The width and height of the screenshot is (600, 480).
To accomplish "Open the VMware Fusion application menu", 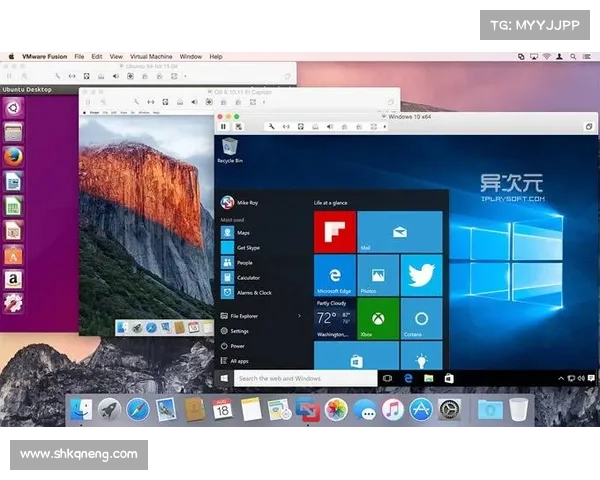I will coord(44,57).
